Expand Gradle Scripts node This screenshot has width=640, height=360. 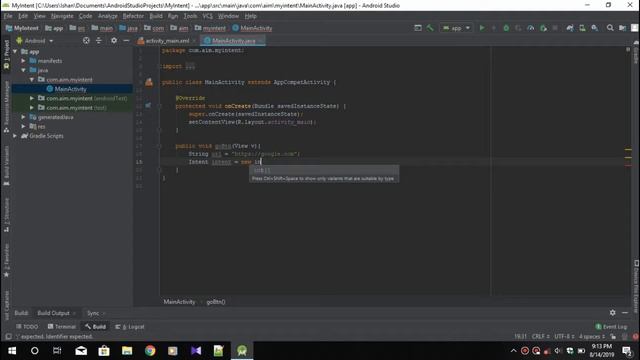16,136
